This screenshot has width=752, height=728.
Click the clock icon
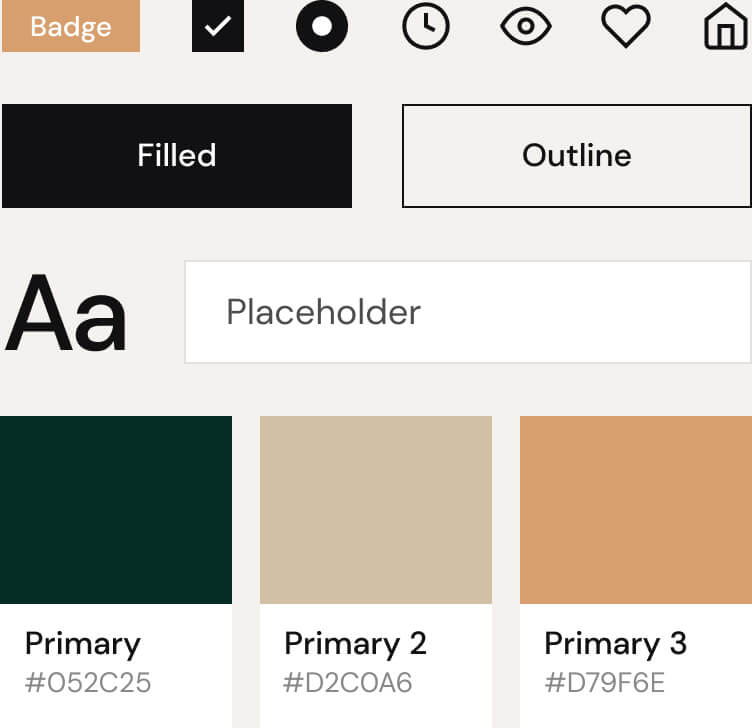426,27
